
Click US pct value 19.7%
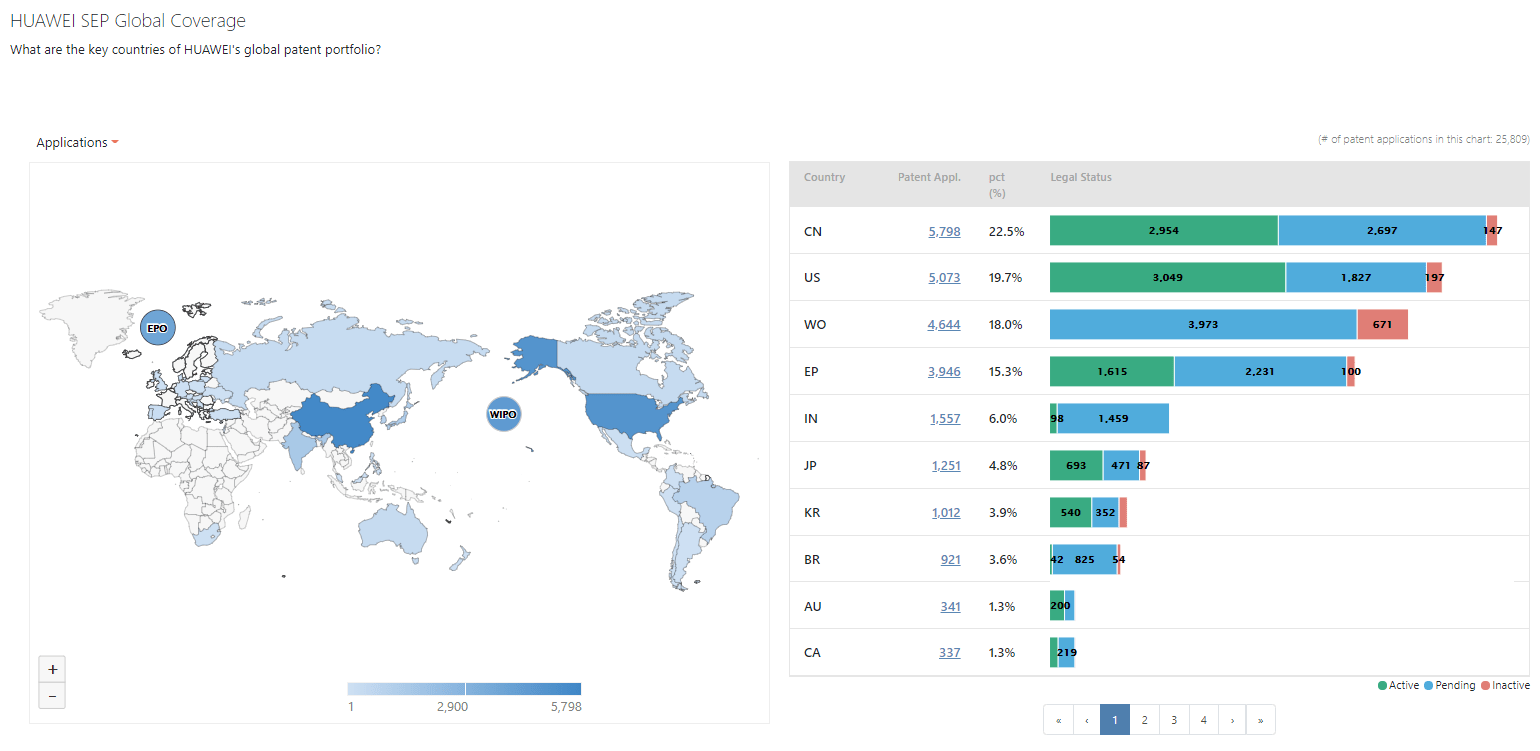click(x=1006, y=278)
